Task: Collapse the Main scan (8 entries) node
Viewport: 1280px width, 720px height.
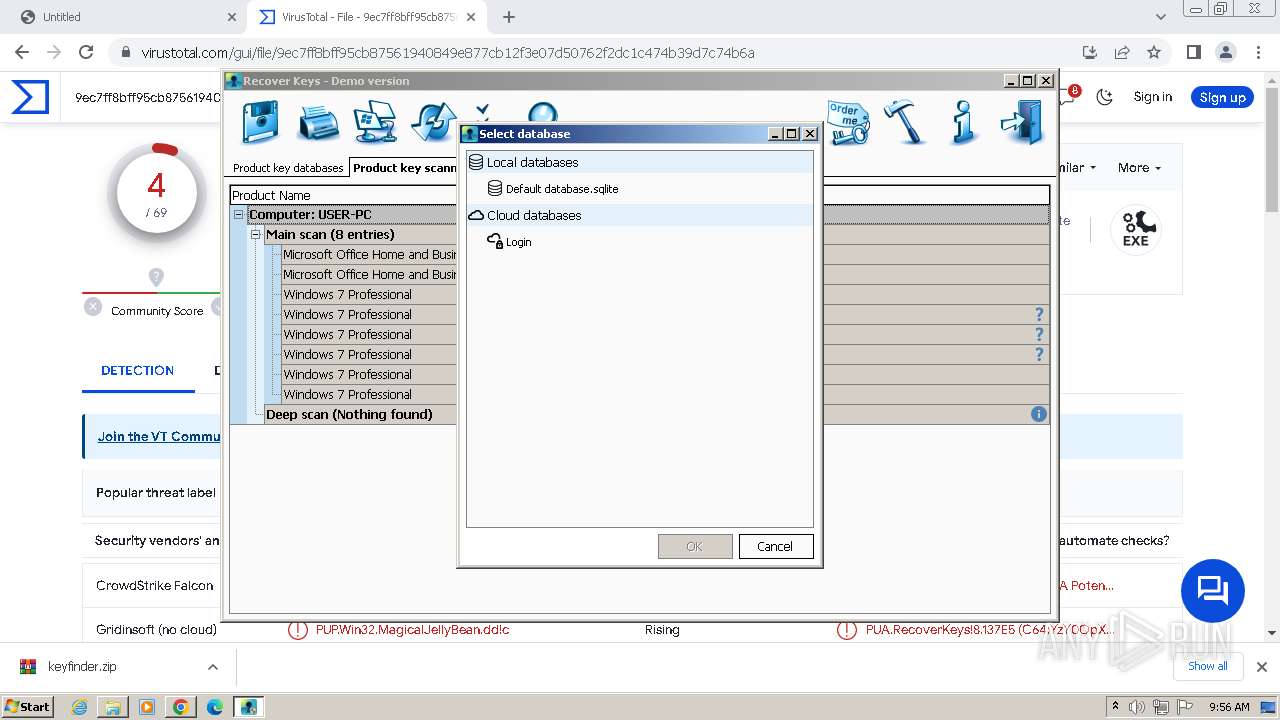Action: 256,234
